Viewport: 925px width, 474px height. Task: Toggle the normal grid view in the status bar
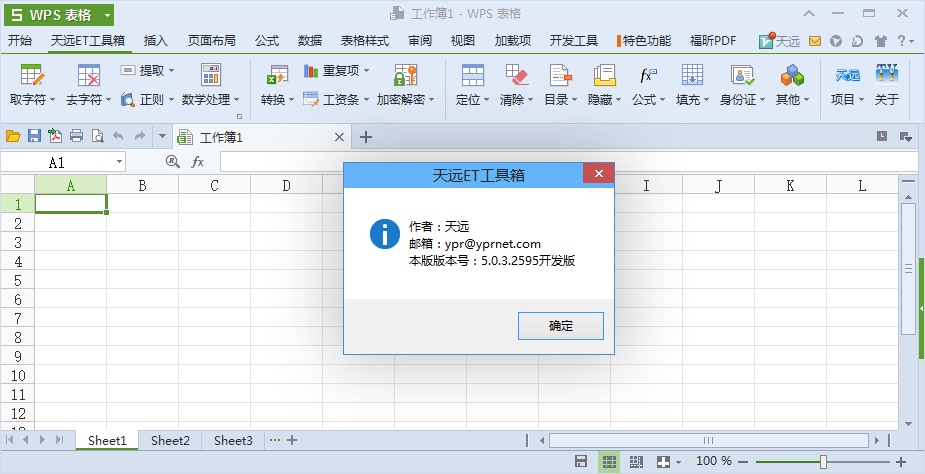(609, 462)
